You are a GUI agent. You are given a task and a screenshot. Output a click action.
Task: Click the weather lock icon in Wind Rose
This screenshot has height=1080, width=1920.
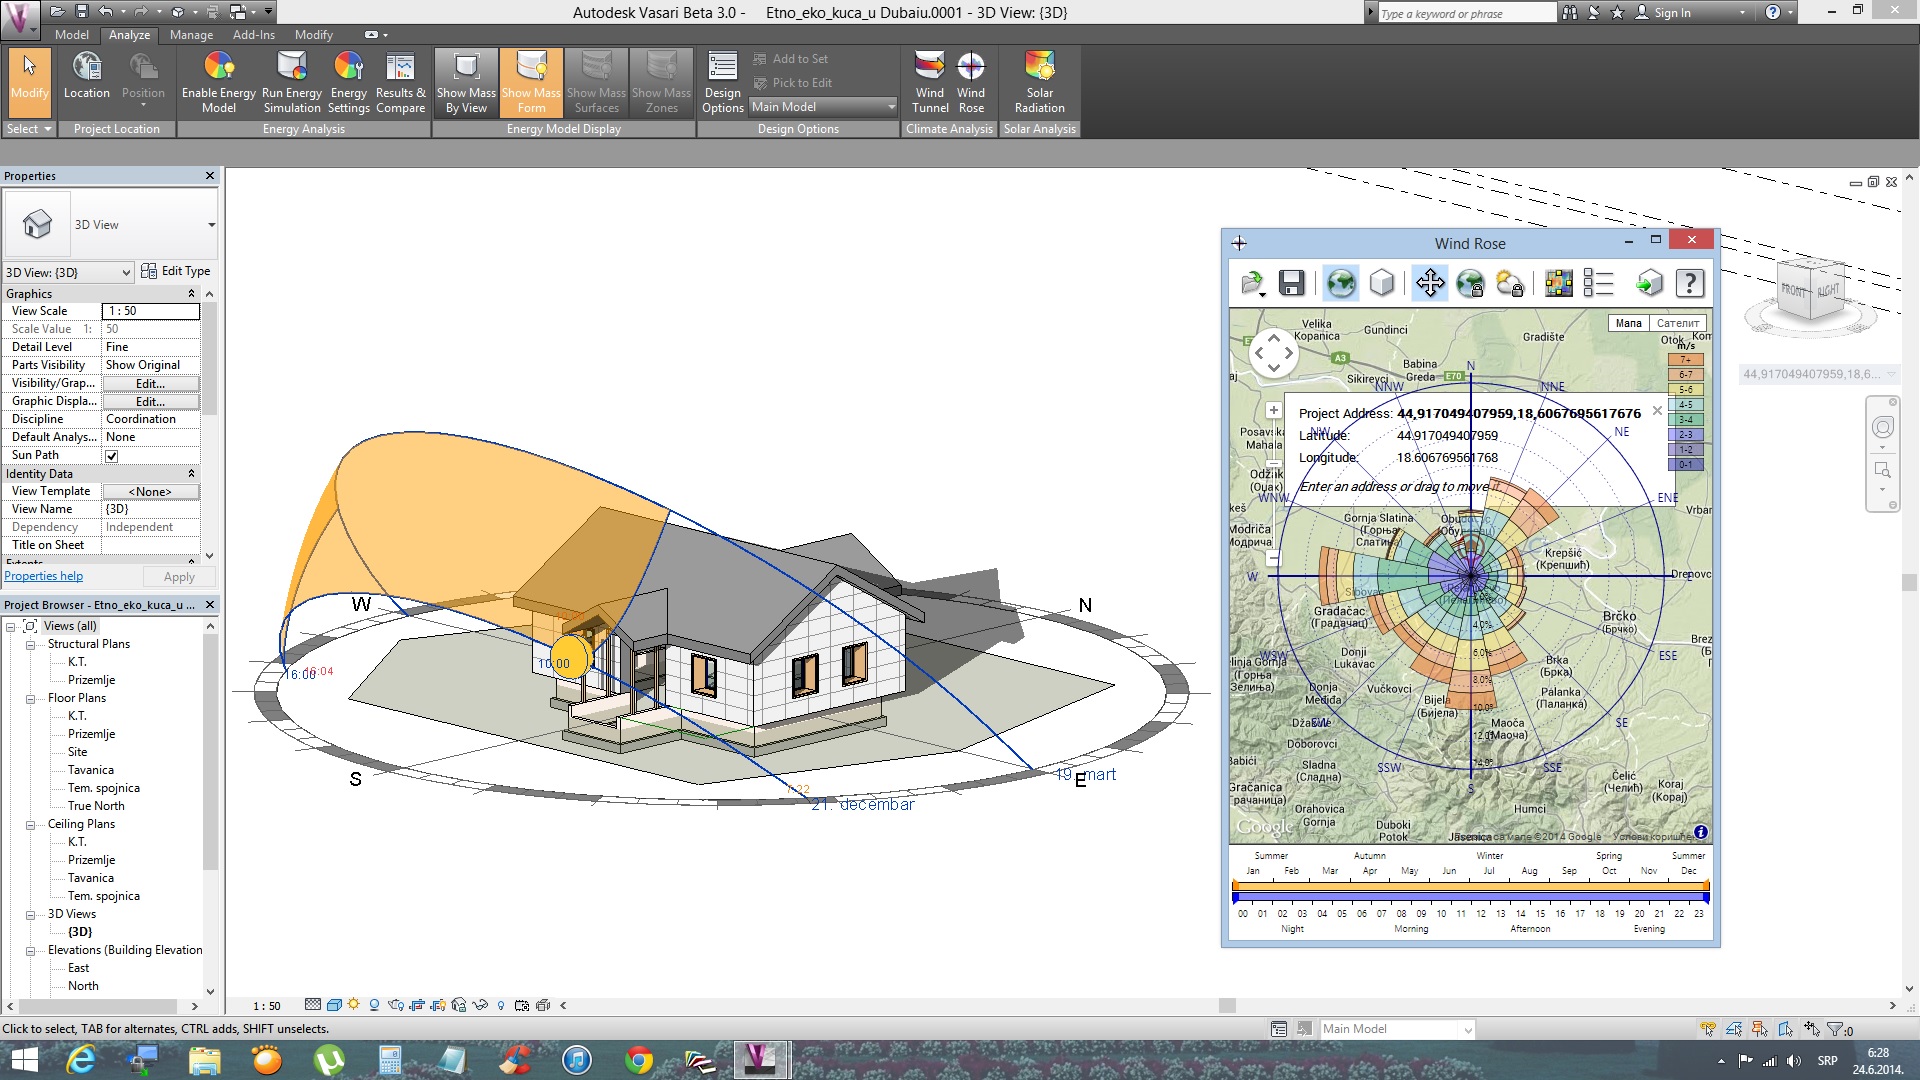coord(1509,284)
